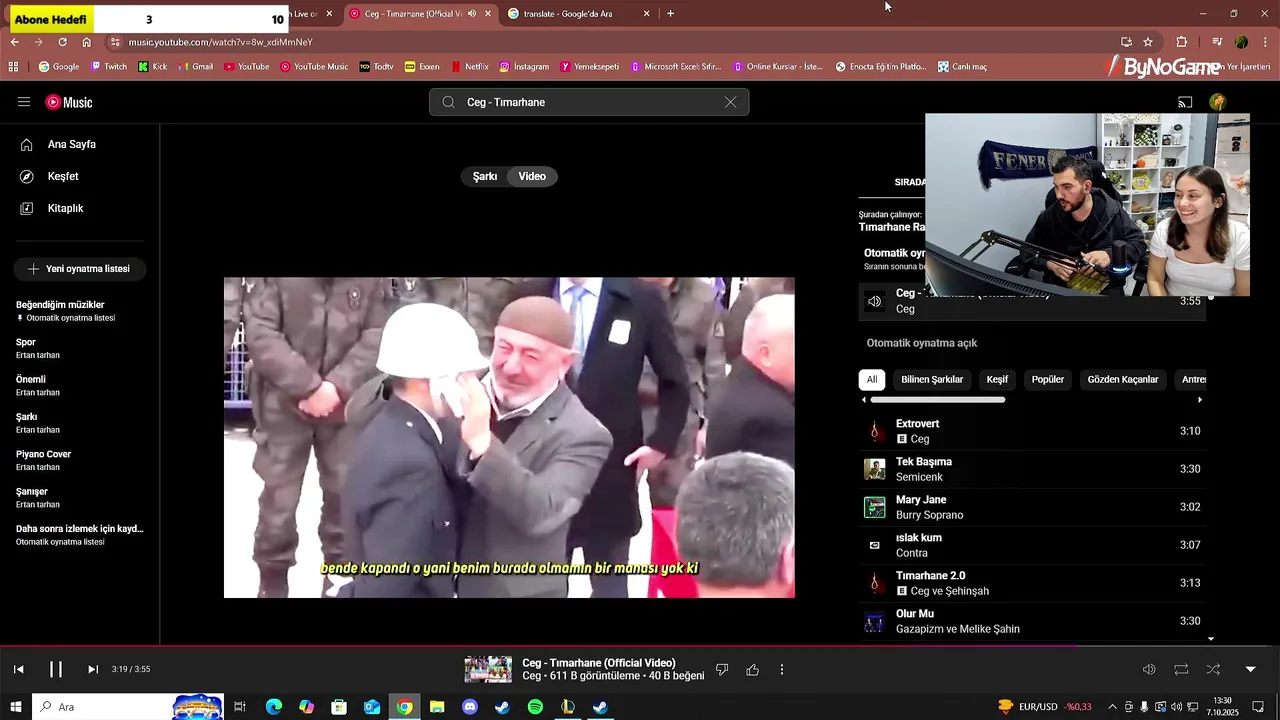Play Mary Jane by Burry Soprano
The image size is (1280, 720).
coord(1032,507)
